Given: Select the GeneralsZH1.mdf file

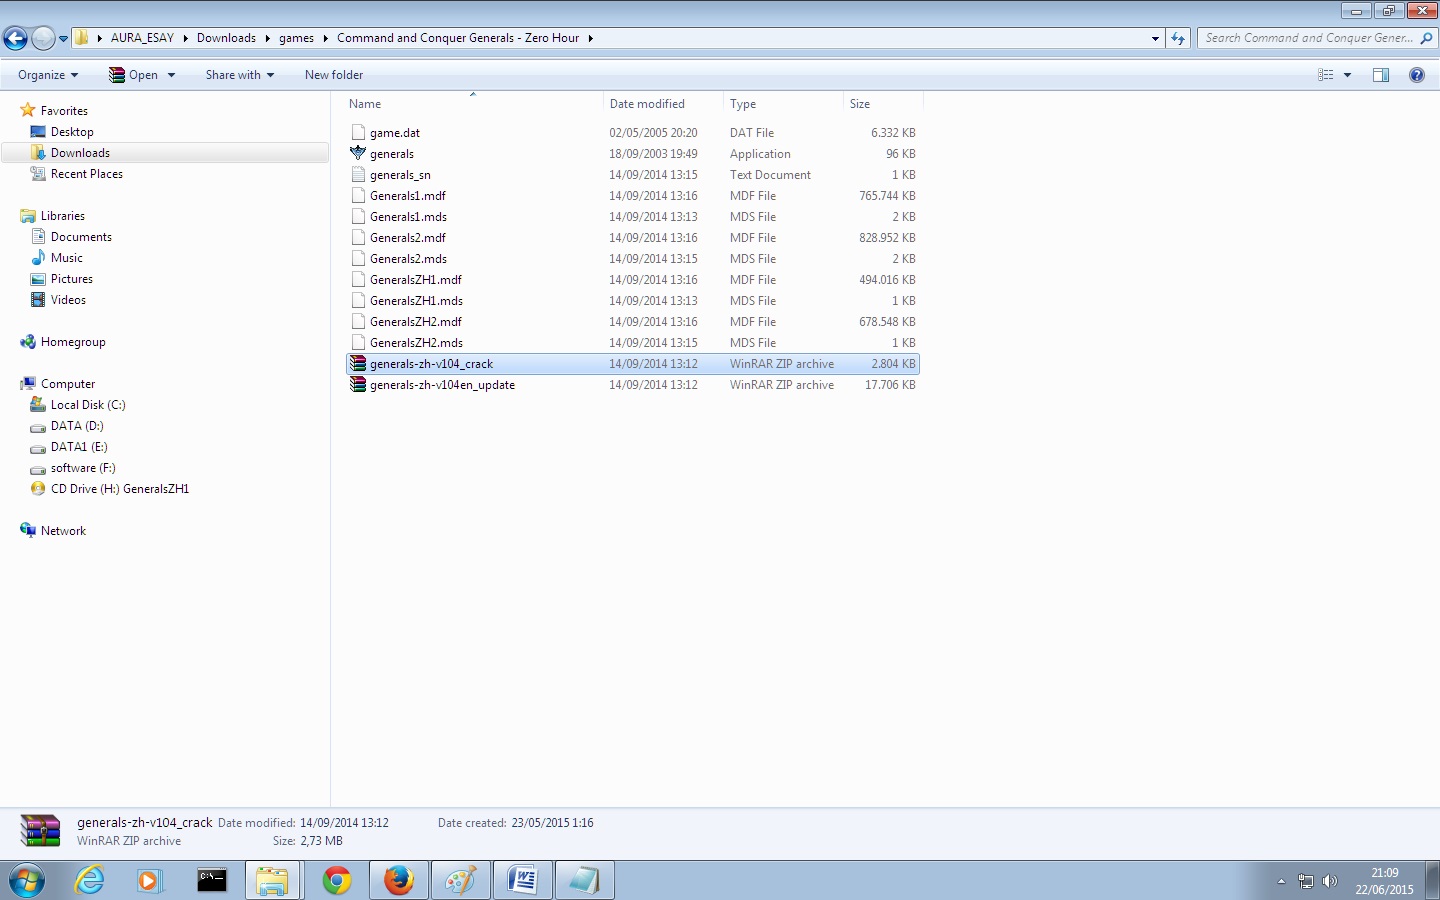Looking at the screenshot, I should (416, 280).
